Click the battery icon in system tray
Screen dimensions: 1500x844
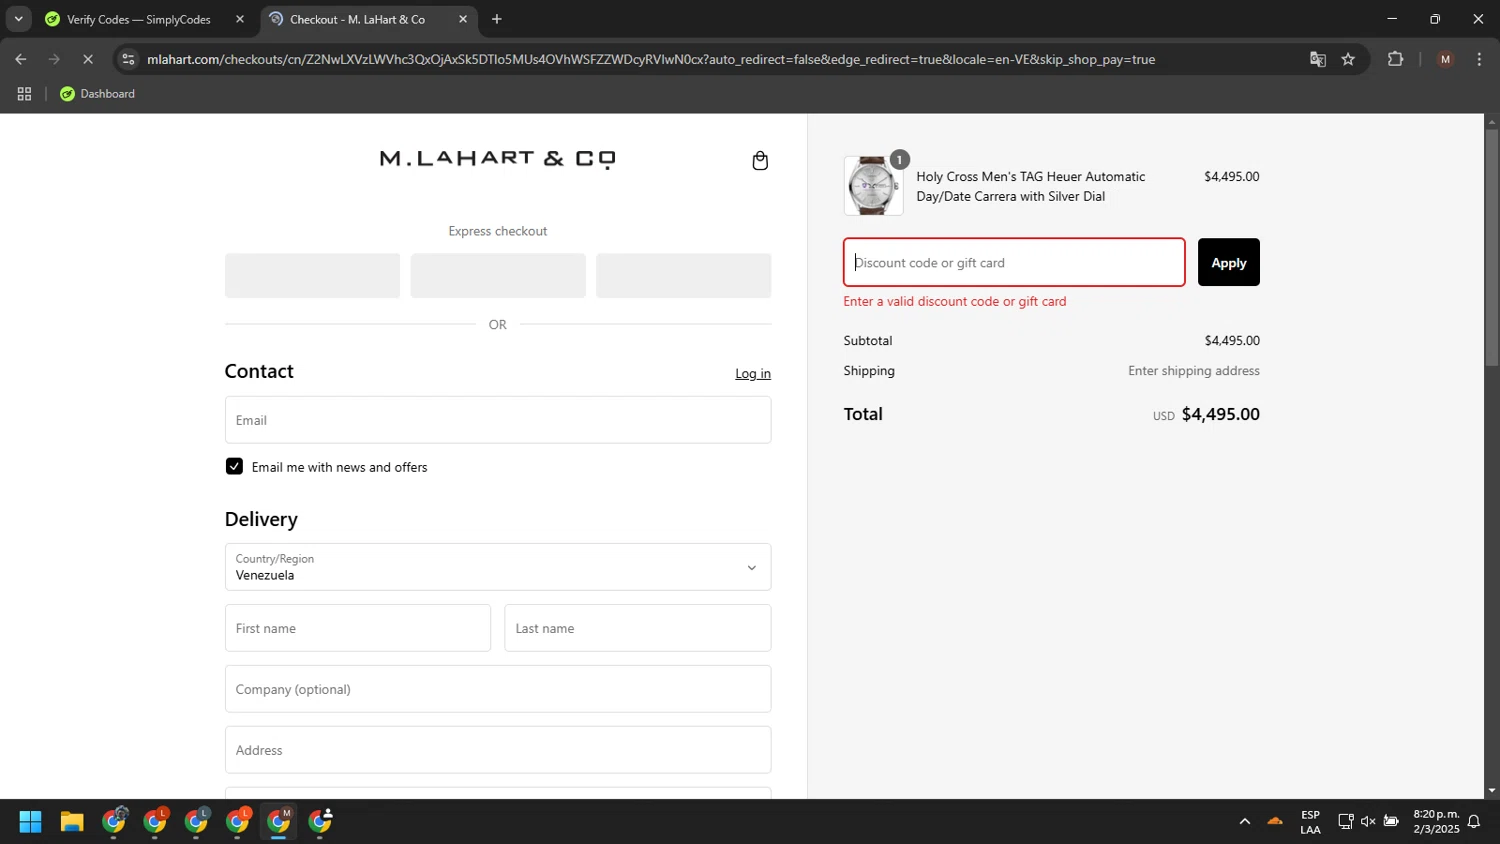click(x=1391, y=822)
